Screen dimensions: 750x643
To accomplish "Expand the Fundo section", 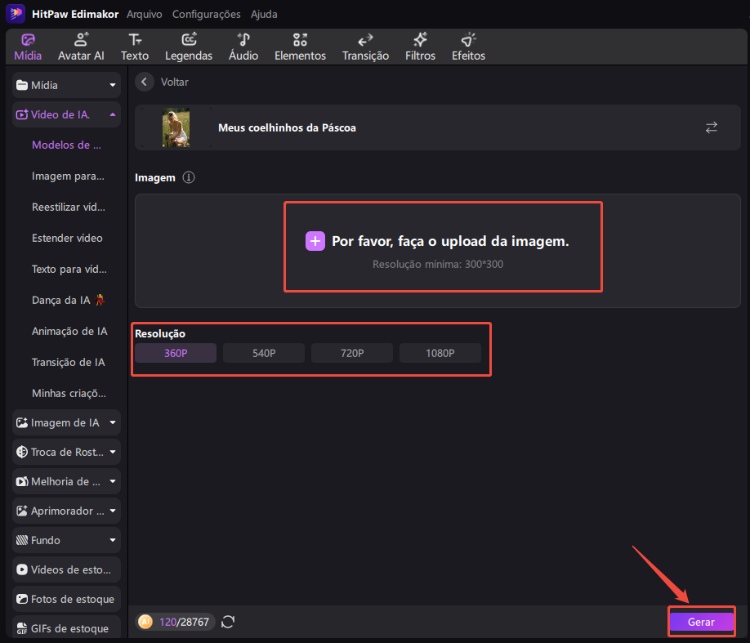I will [67, 540].
